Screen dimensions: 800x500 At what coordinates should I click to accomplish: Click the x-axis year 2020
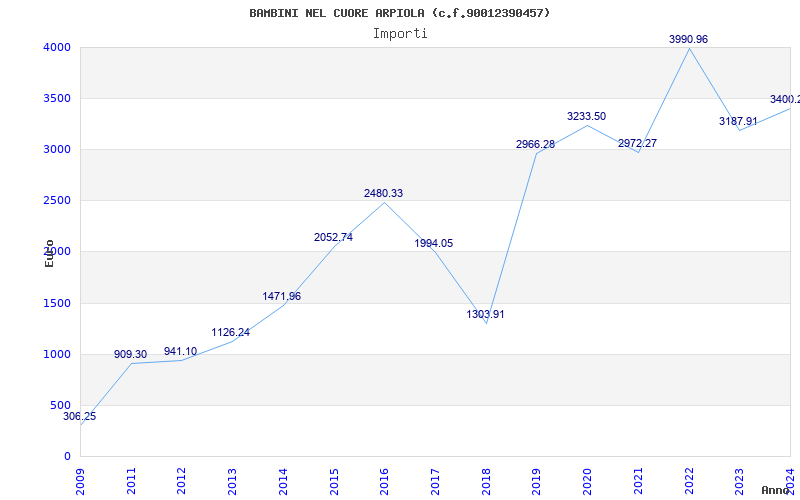pyautogui.click(x=587, y=481)
